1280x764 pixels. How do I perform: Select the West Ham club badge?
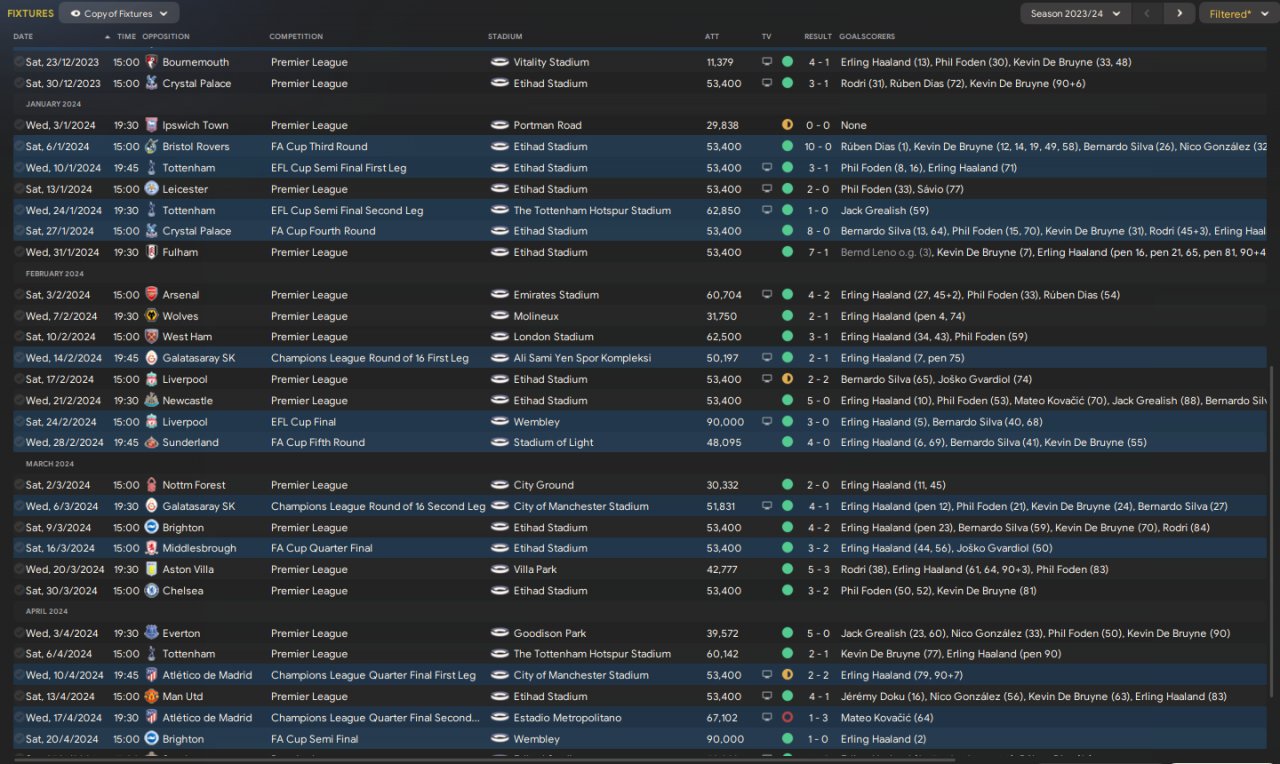click(151, 337)
